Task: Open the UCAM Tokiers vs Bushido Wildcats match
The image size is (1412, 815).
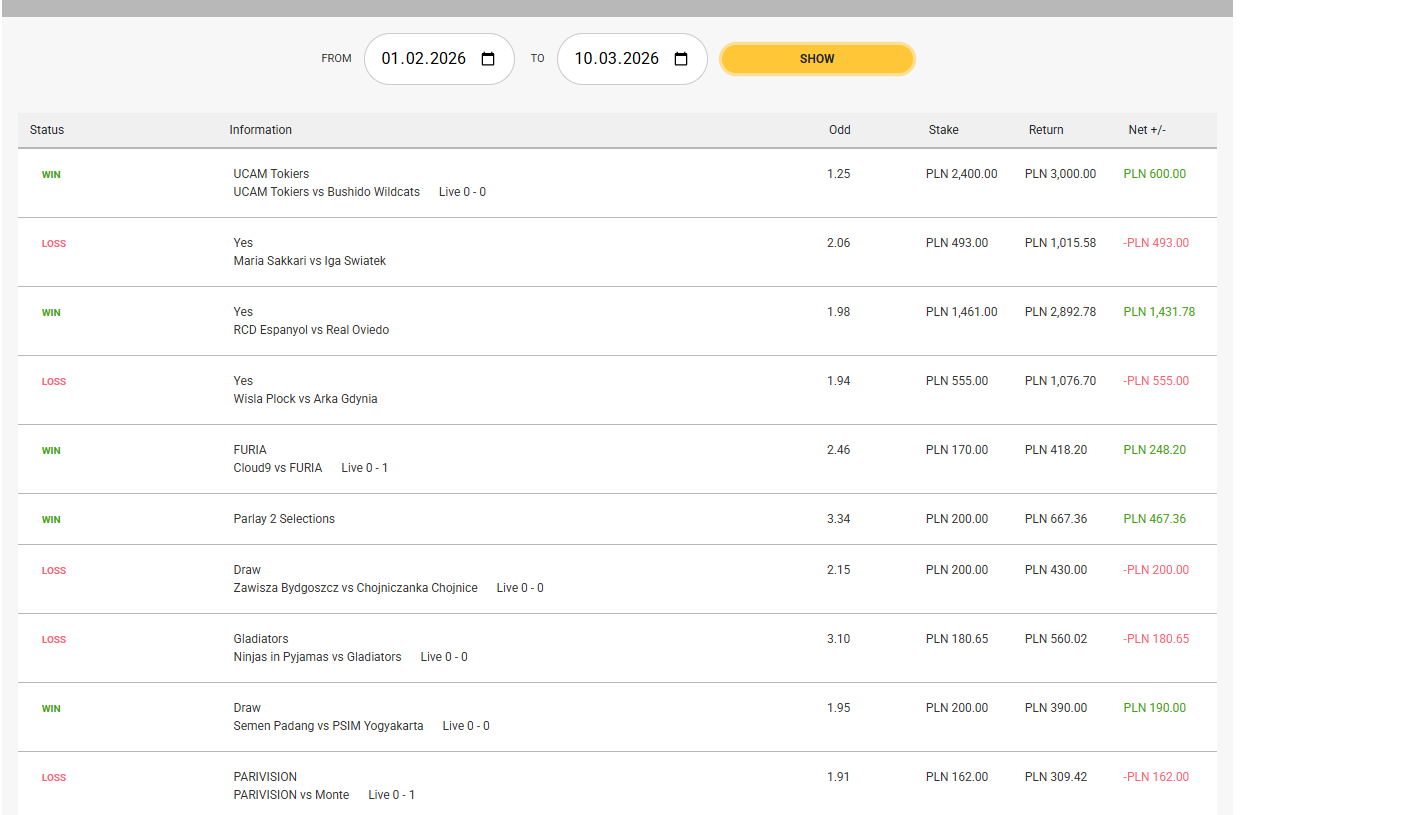Action: 326,192
